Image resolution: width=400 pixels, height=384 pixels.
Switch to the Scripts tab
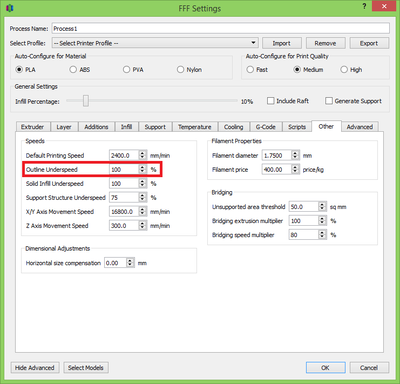297,127
